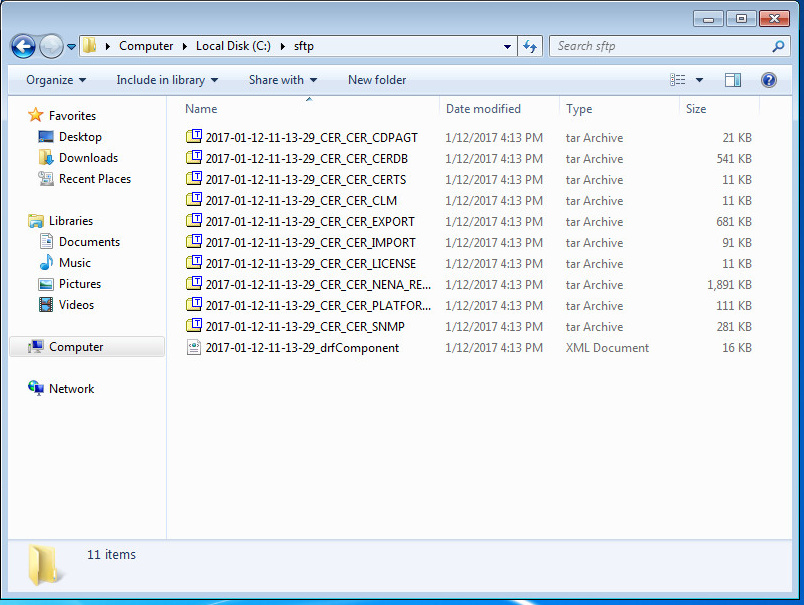Screen dimensions: 804x605
Task: Select file 2017-01-12-11-13-29_CER_CER_CERTS
Action: pos(306,180)
